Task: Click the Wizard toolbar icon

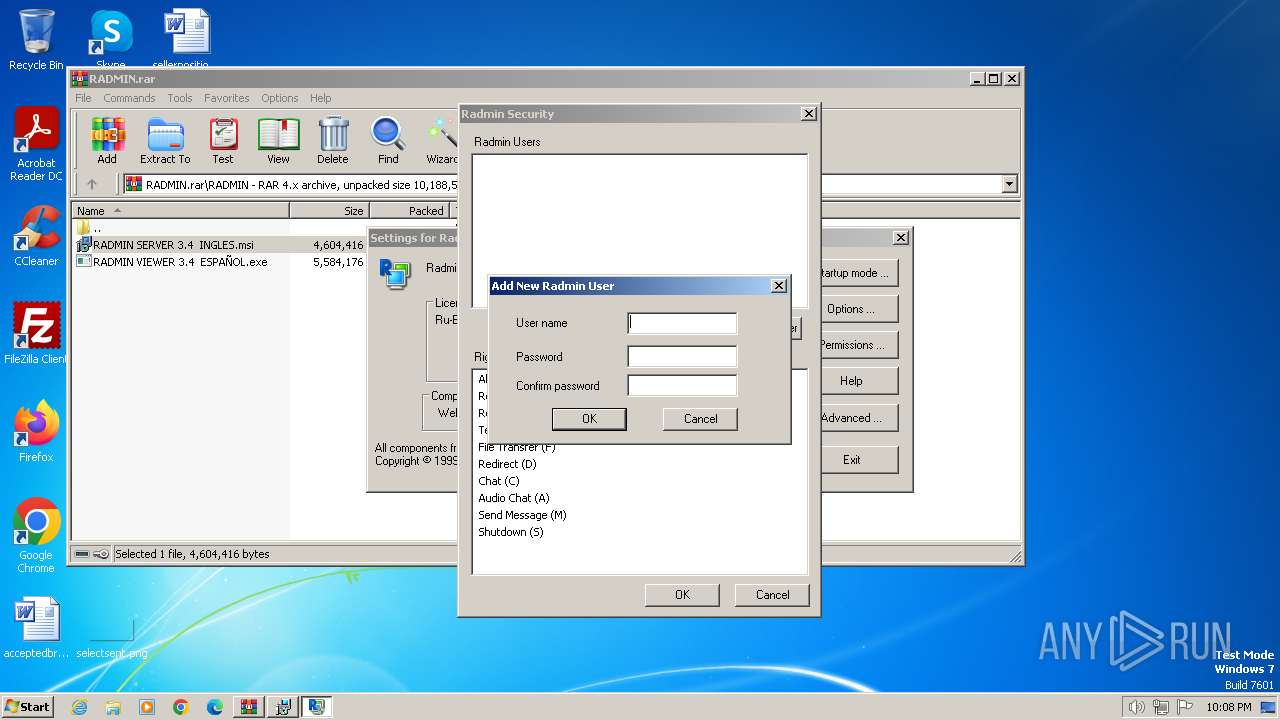Action: (x=441, y=141)
